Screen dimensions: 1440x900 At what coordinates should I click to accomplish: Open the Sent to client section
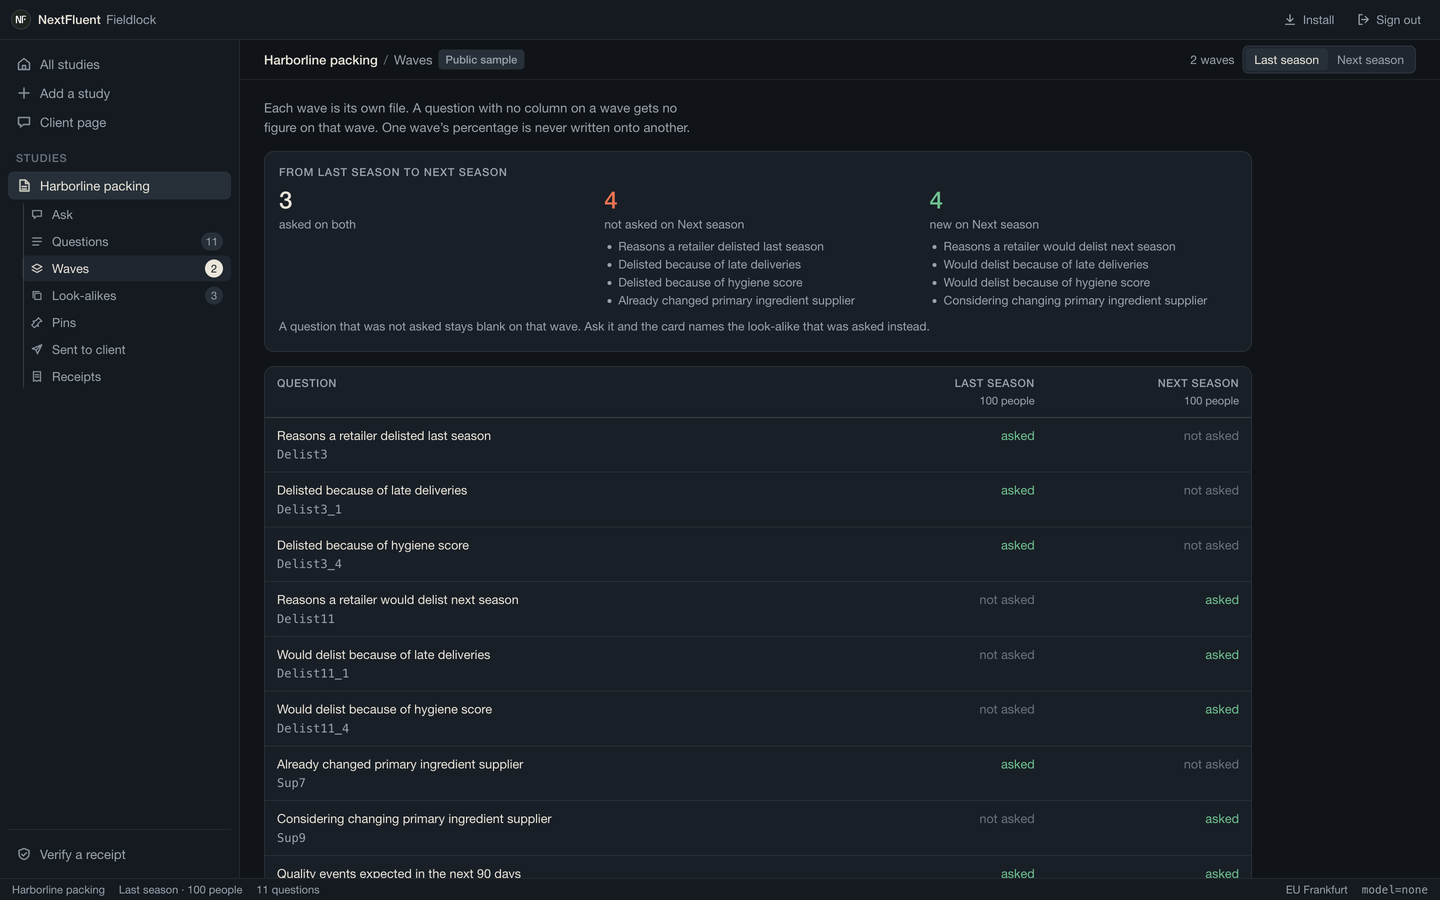[127, 350]
